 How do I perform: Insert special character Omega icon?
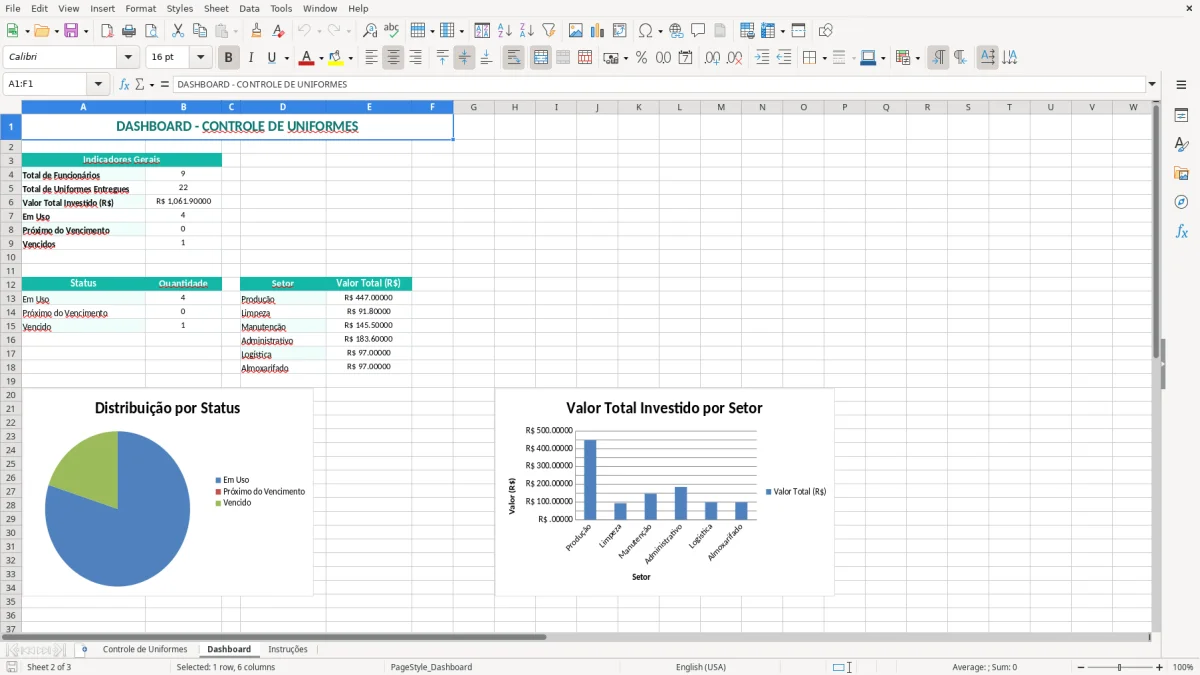click(645, 31)
